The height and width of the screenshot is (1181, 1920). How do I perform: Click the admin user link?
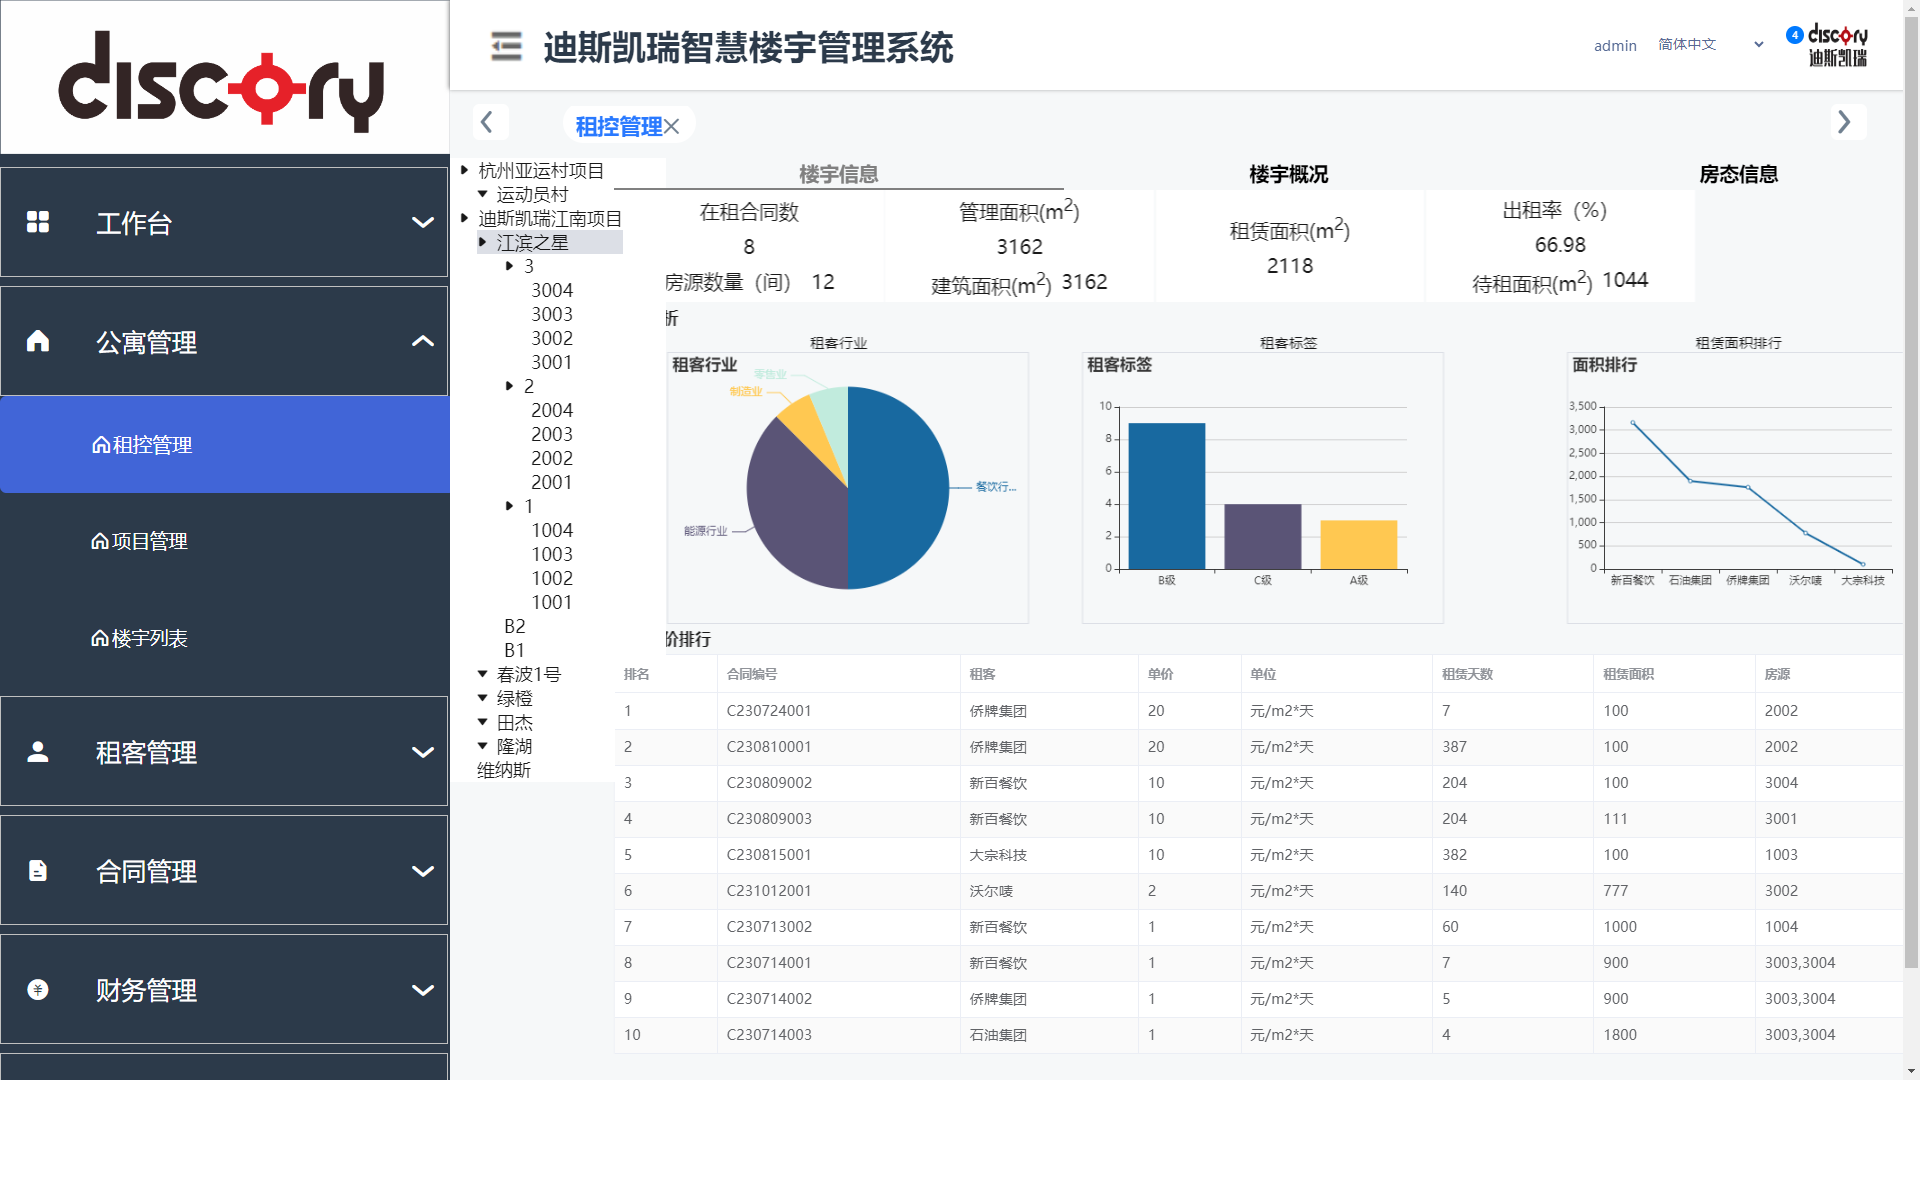point(1614,45)
